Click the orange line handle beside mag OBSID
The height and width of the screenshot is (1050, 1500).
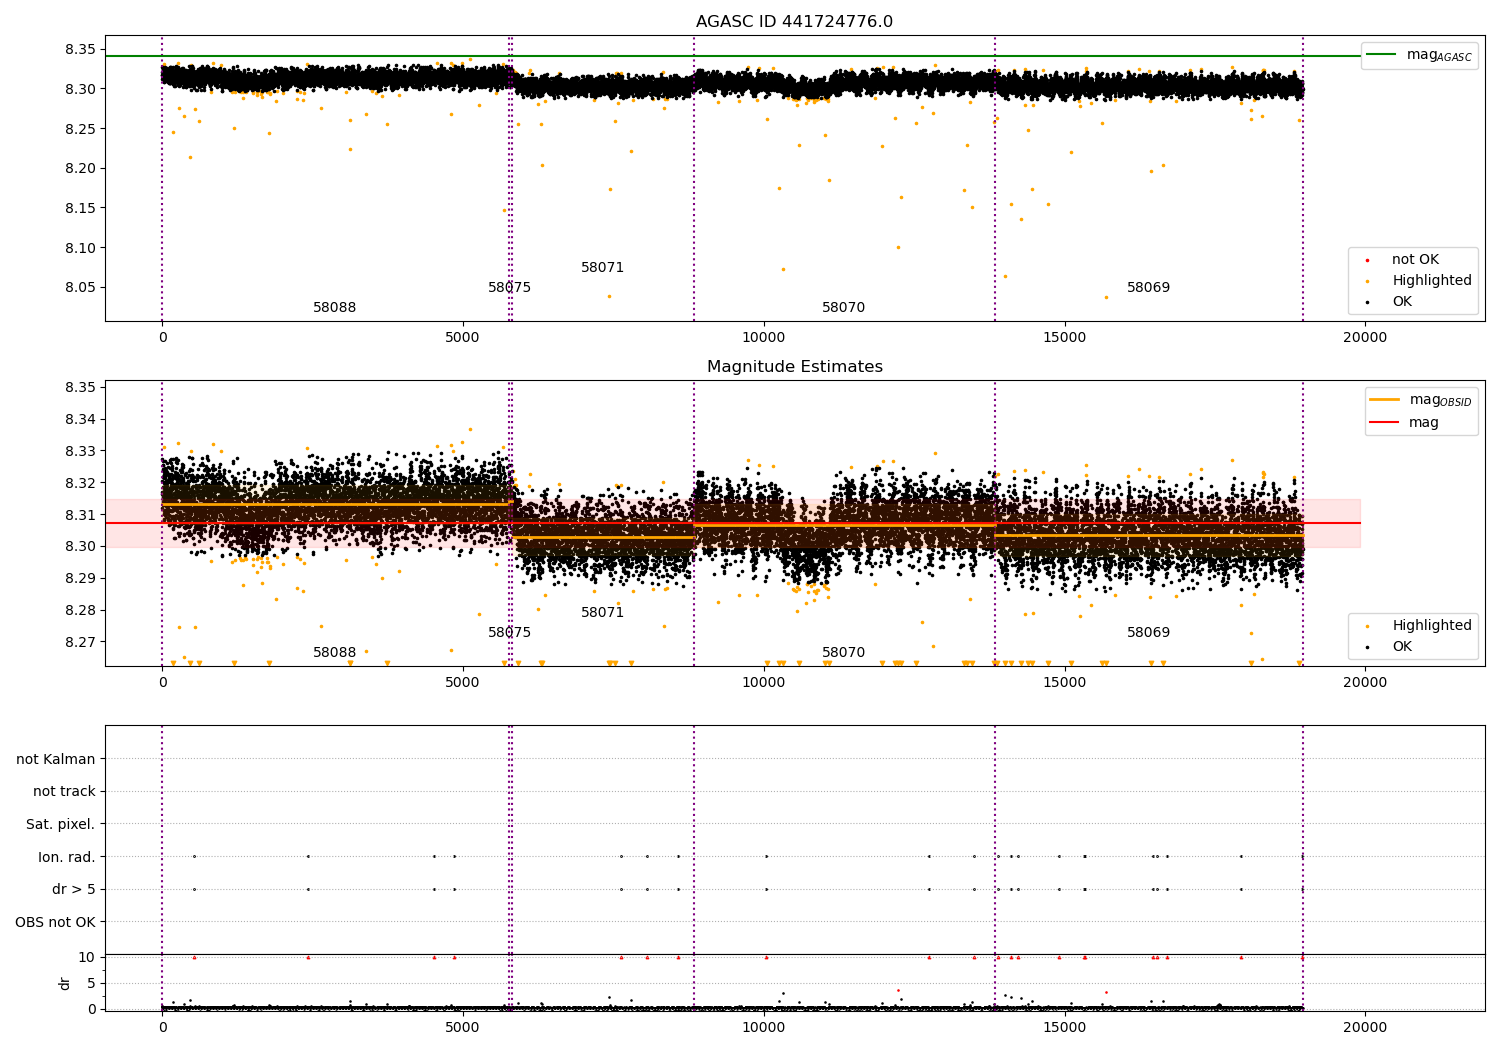tap(1384, 400)
